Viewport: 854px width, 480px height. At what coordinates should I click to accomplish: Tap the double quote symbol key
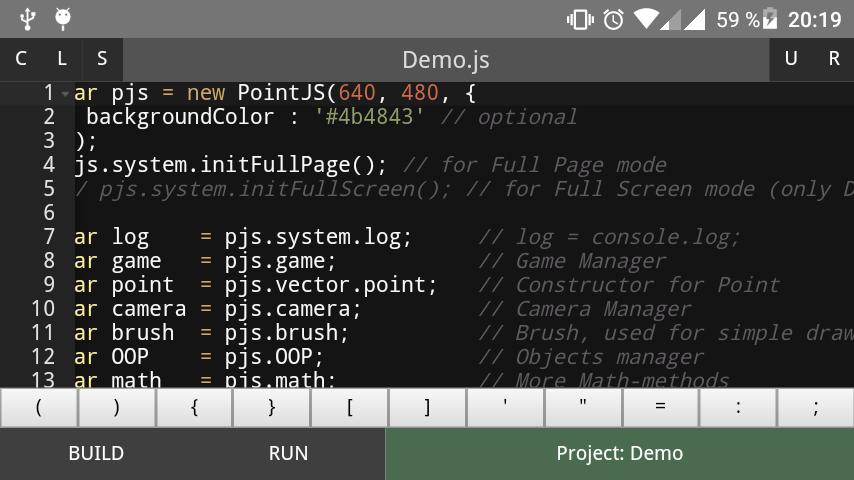[583, 408]
